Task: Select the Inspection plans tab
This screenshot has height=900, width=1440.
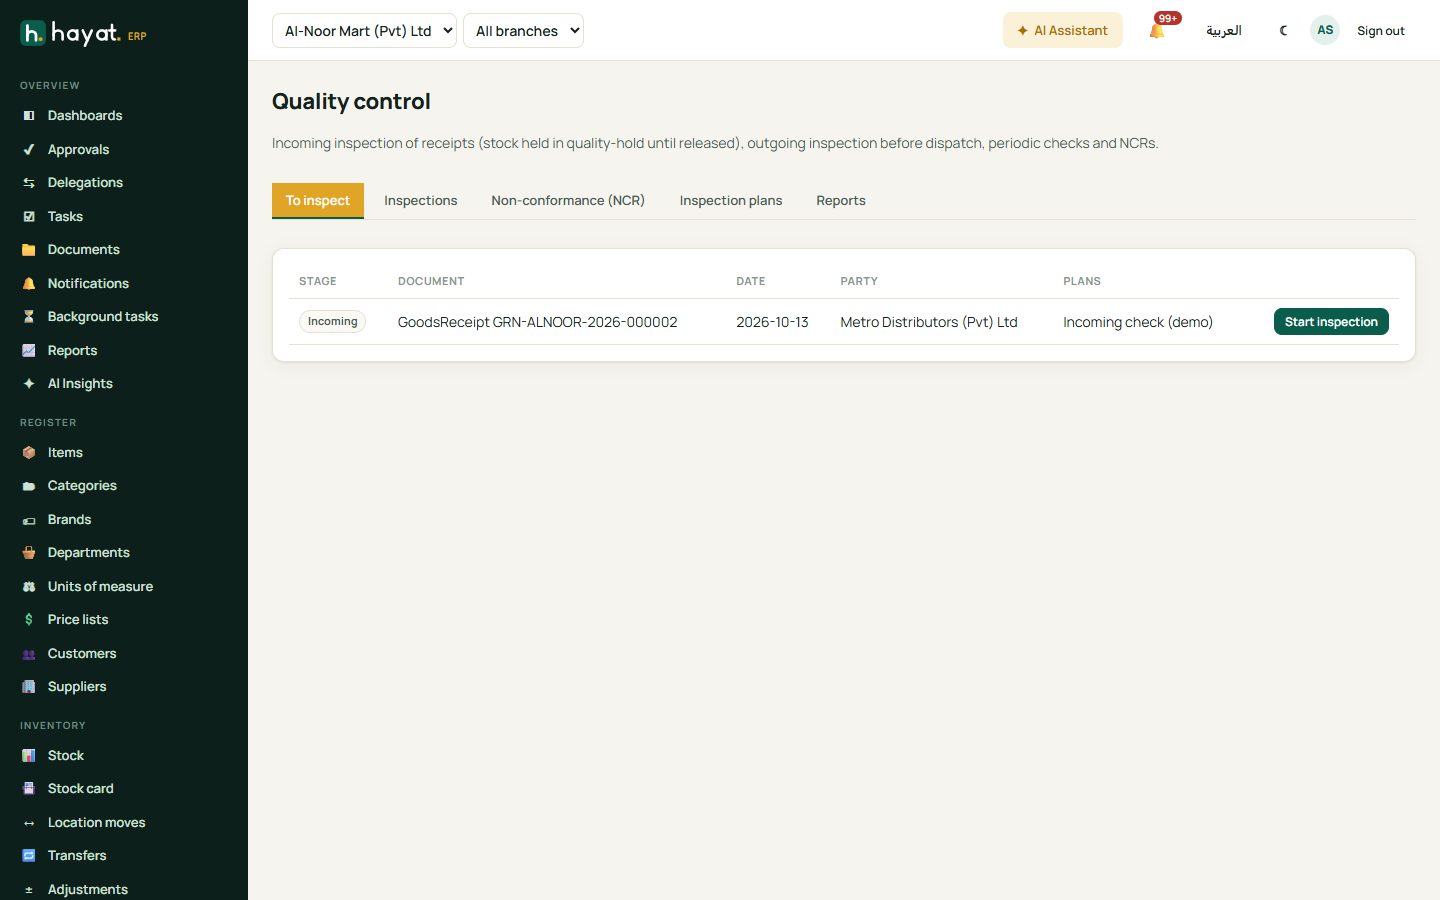Action: point(731,200)
